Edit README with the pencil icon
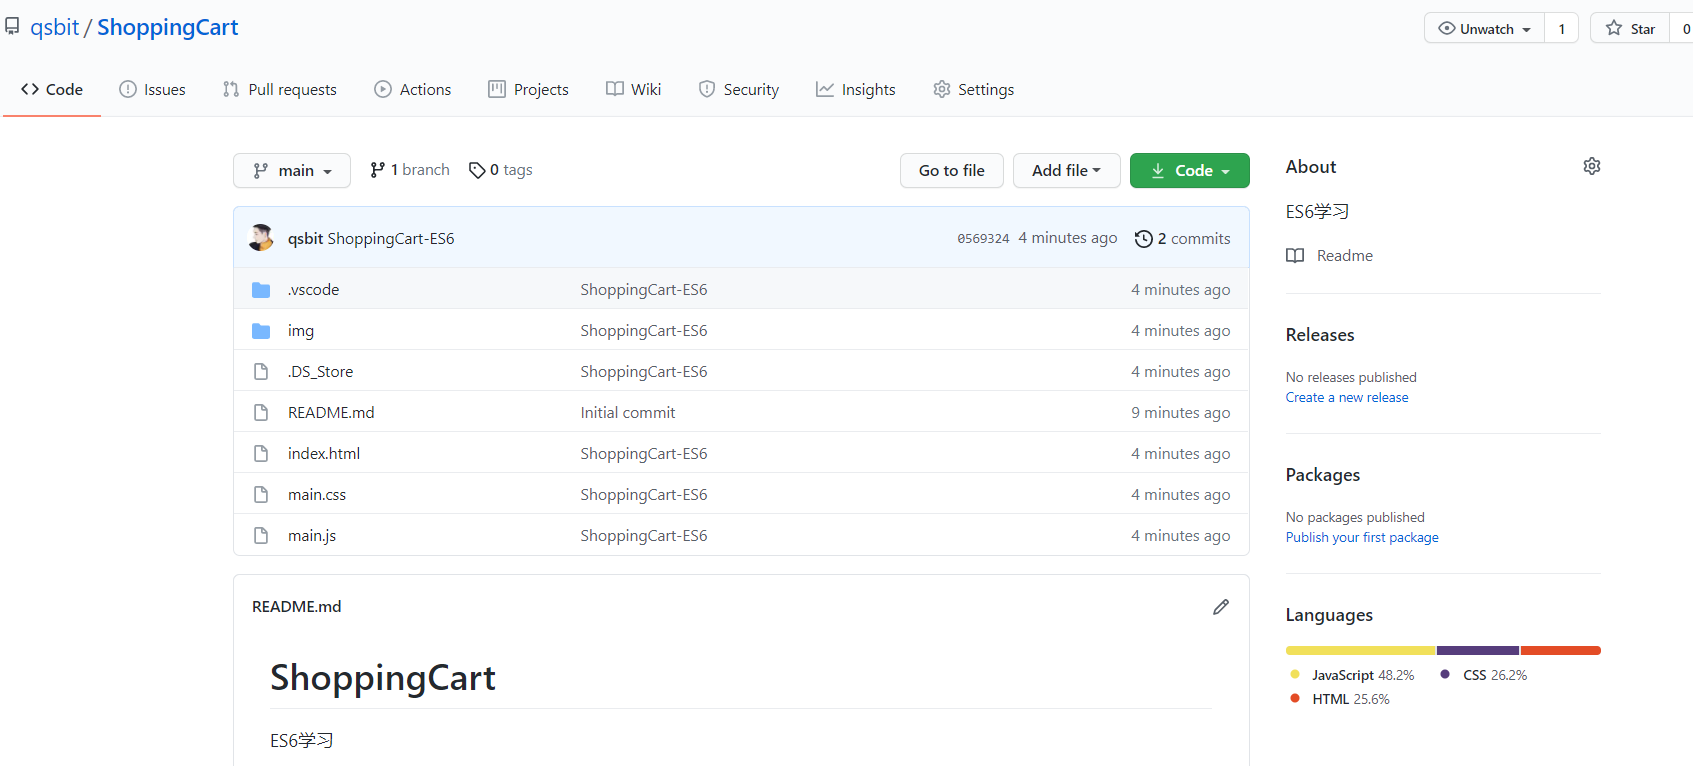 (x=1221, y=607)
